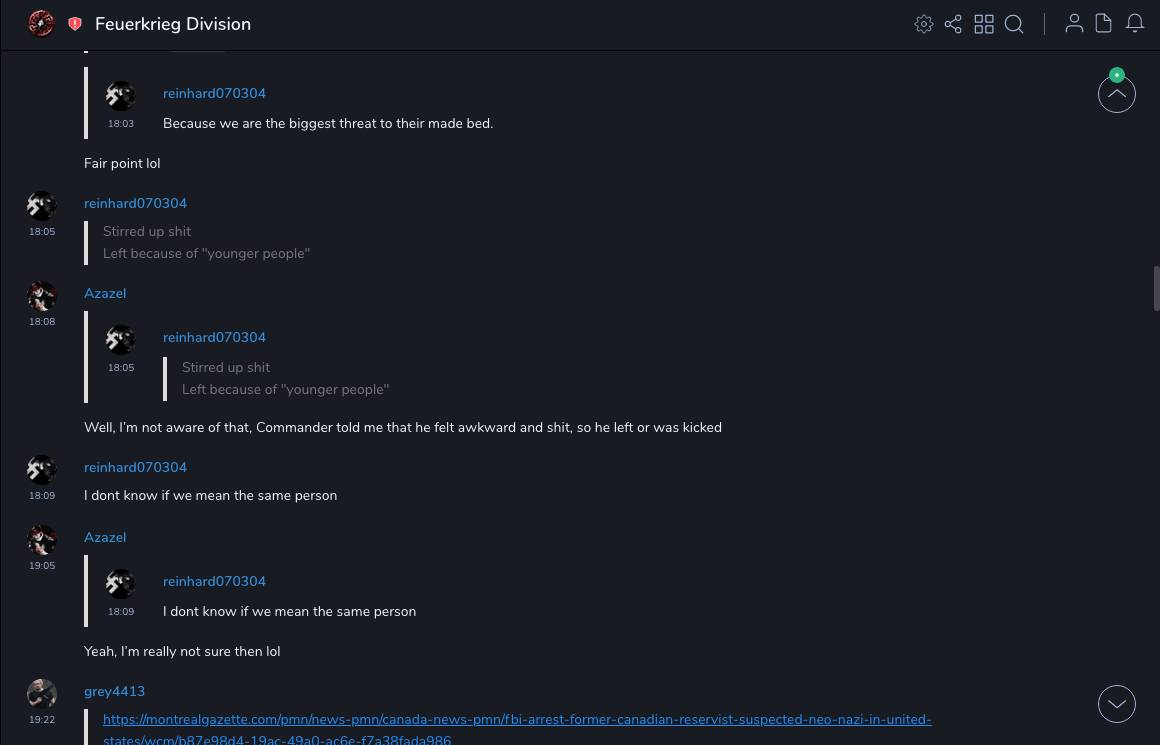Image resolution: width=1160 pixels, height=745 pixels.
Task: Click the red shield alert icon
Action: click(75, 24)
